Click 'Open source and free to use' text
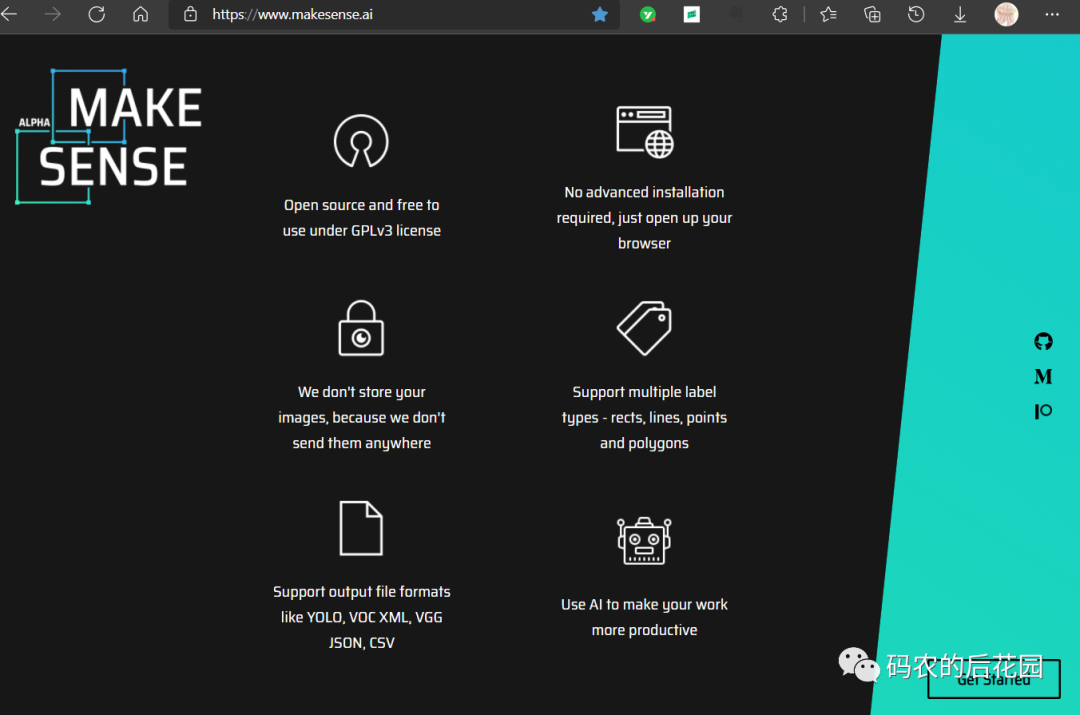The height and width of the screenshot is (715, 1080). click(x=362, y=218)
